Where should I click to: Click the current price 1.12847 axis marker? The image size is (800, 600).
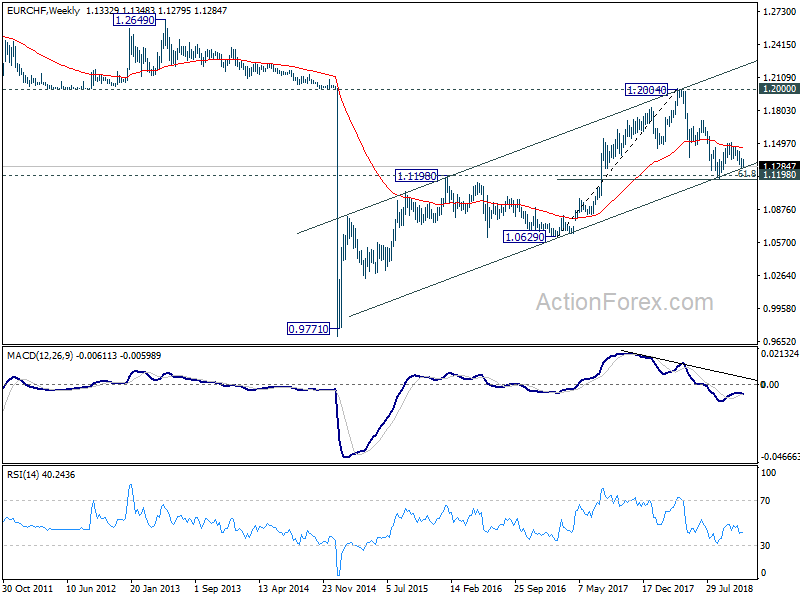[779, 166]
